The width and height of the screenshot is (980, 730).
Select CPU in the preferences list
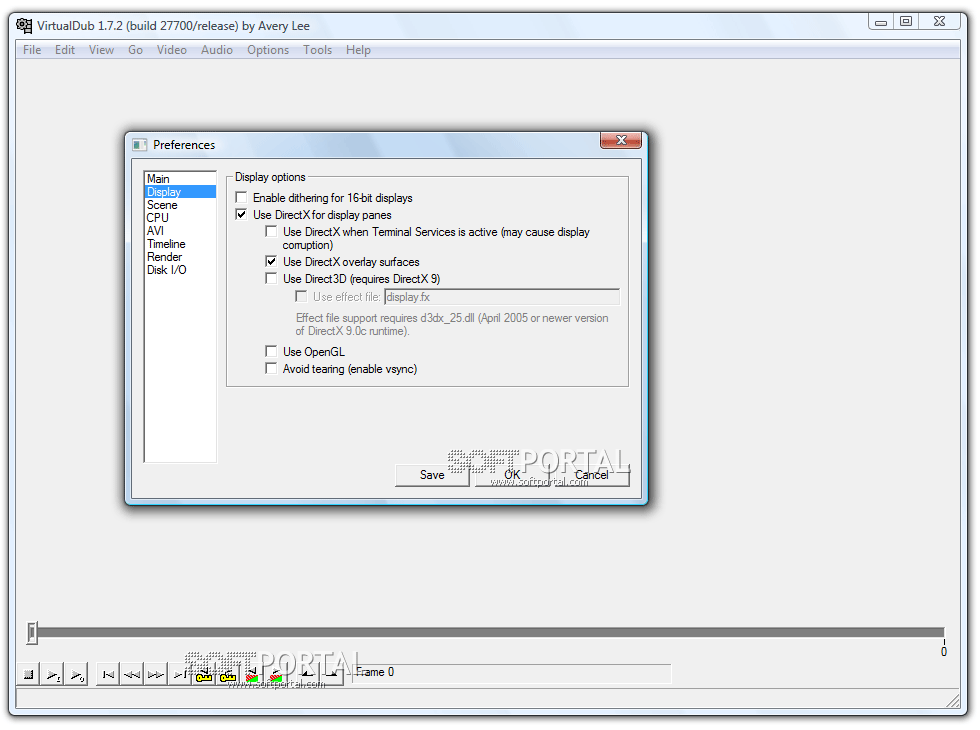click(180, 218)
